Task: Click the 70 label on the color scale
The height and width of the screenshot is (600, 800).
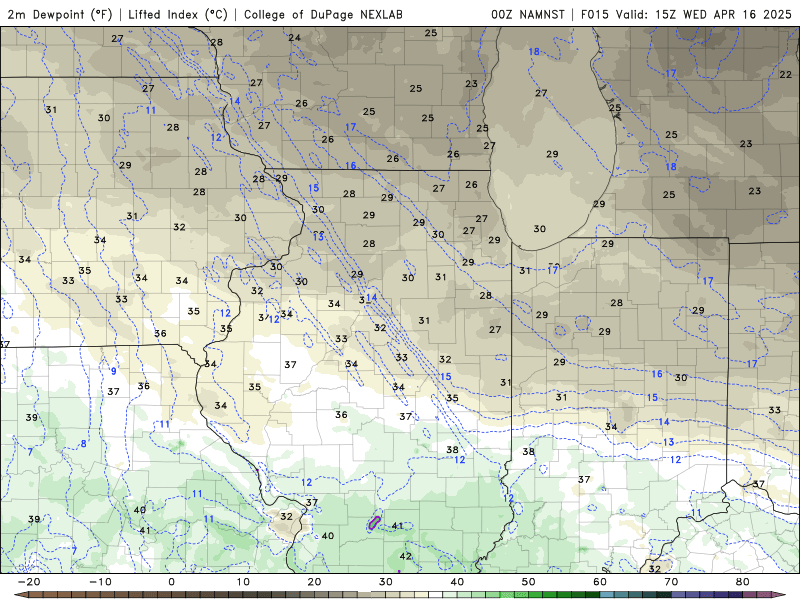Action: pyautogui.click(x=671, y=582)
